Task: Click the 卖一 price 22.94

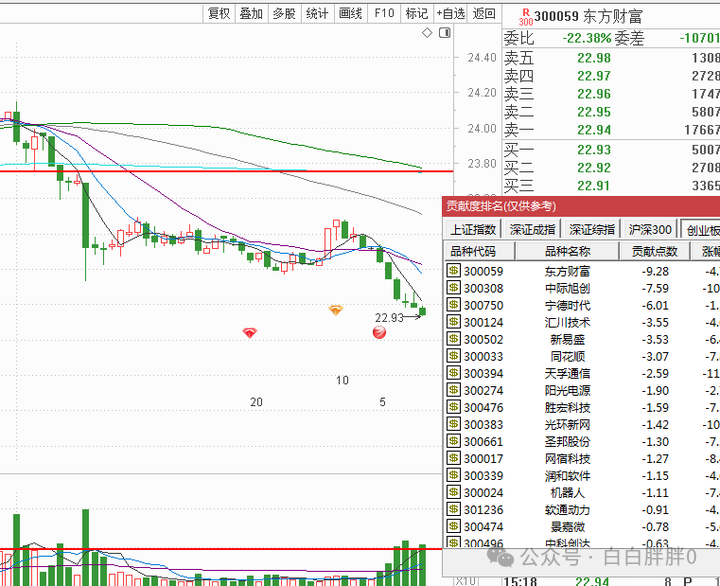Action: (x=594, y=130)
